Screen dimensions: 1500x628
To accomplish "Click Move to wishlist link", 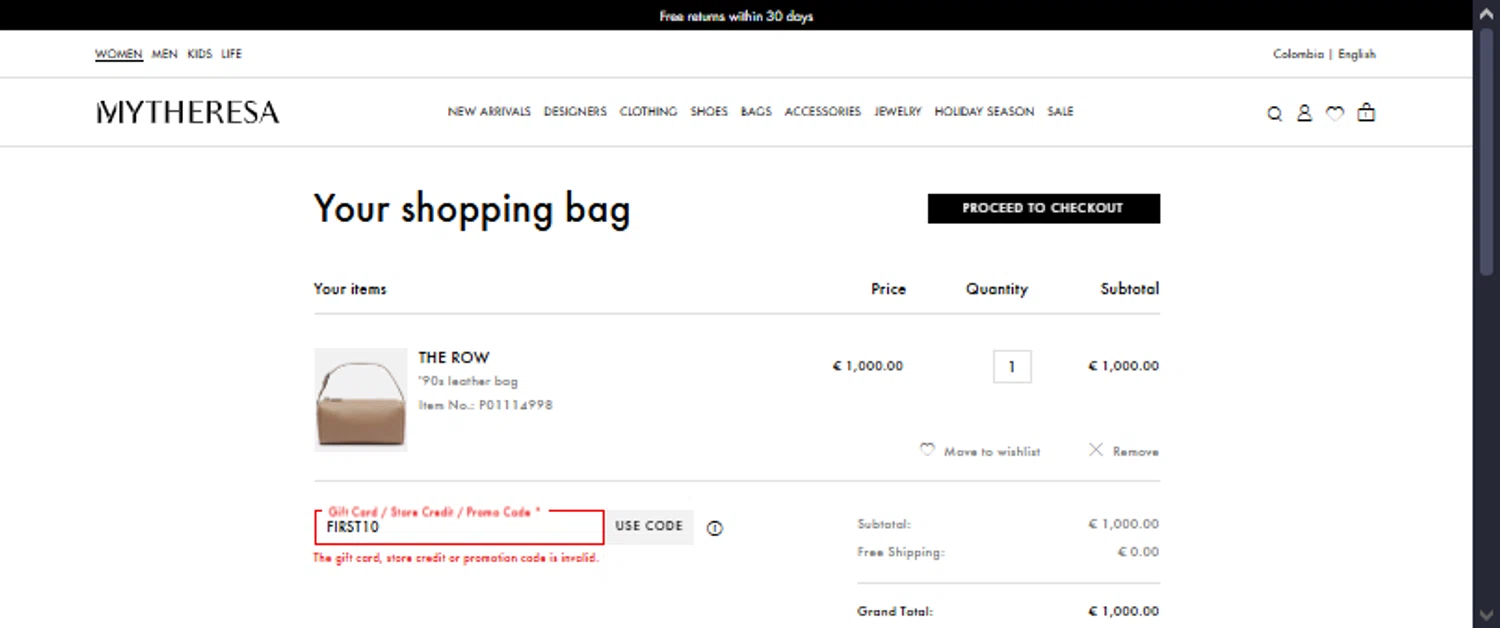I will [992, 452].
